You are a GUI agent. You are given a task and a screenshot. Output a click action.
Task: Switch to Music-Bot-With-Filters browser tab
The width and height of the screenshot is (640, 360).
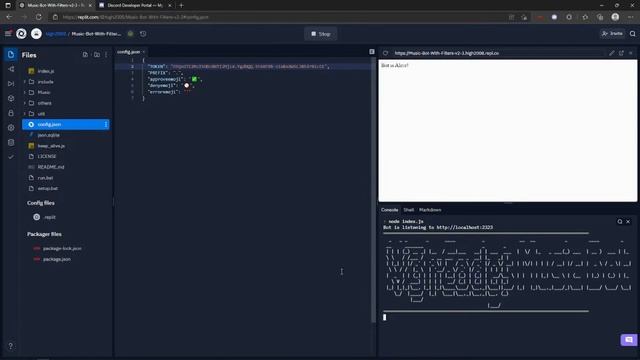[55, 5]
